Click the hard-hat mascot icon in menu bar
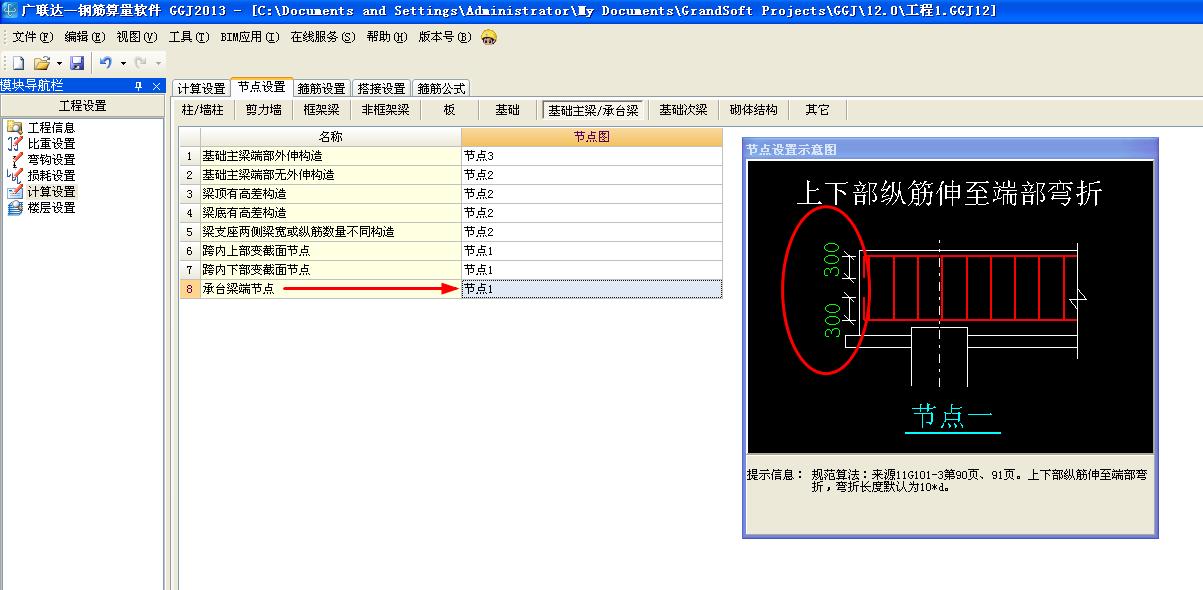Image resolution: width=1203 pixels, height=590 pixels. click(489, 37)
